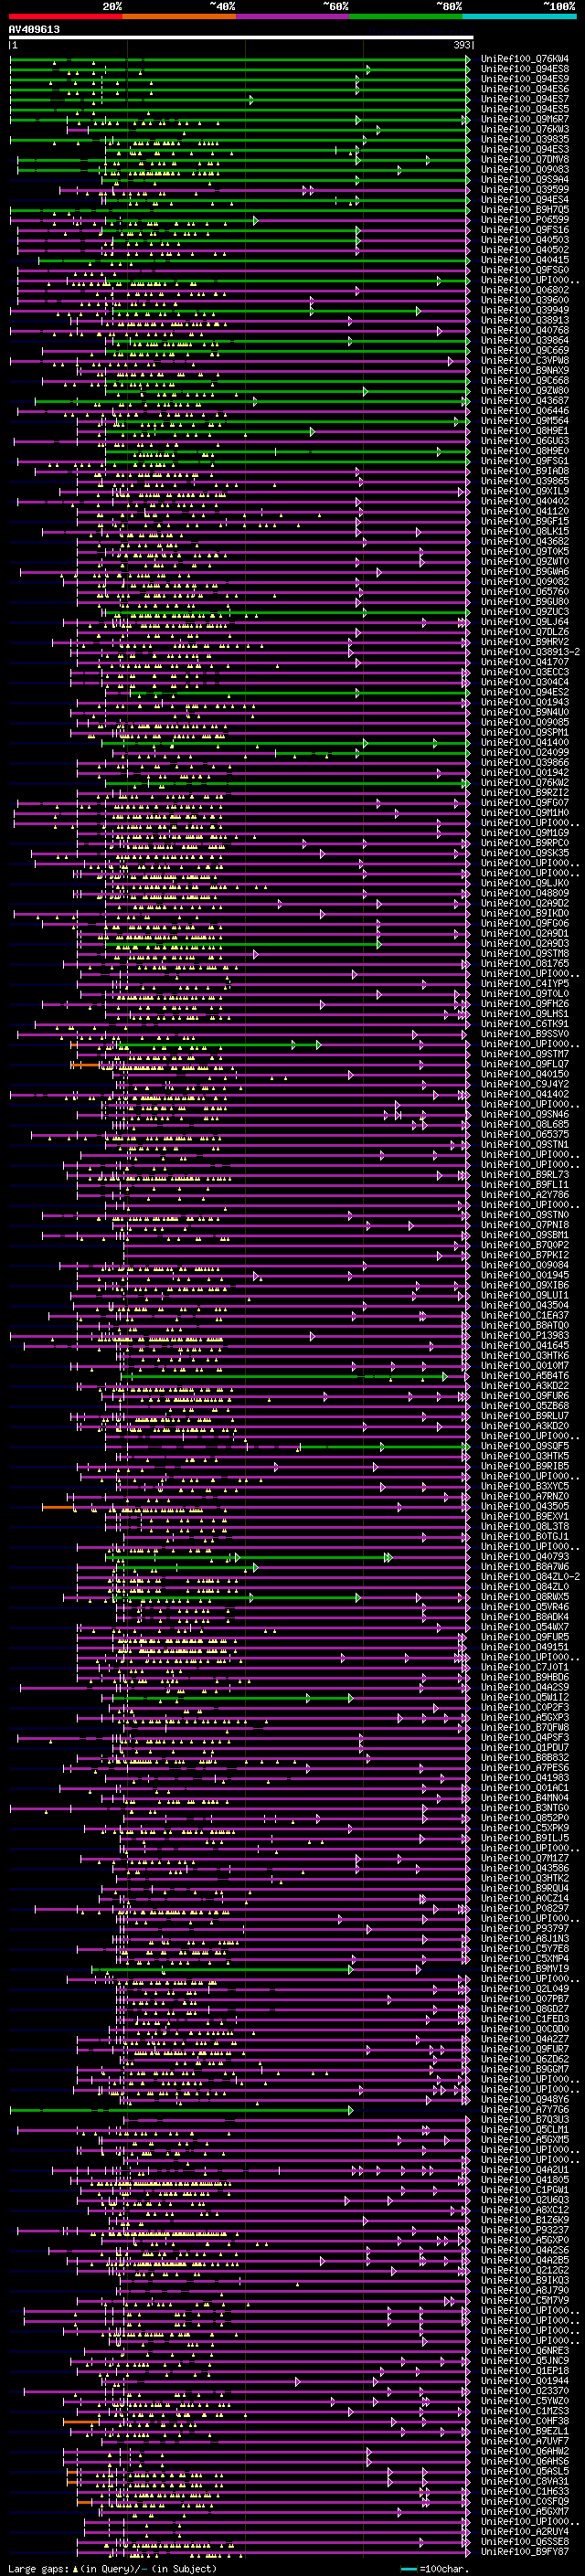This screenshot has height=2576, width=585.
Task: Select hit UniRef100_Q8H9E0
Action: pos(525,451)
